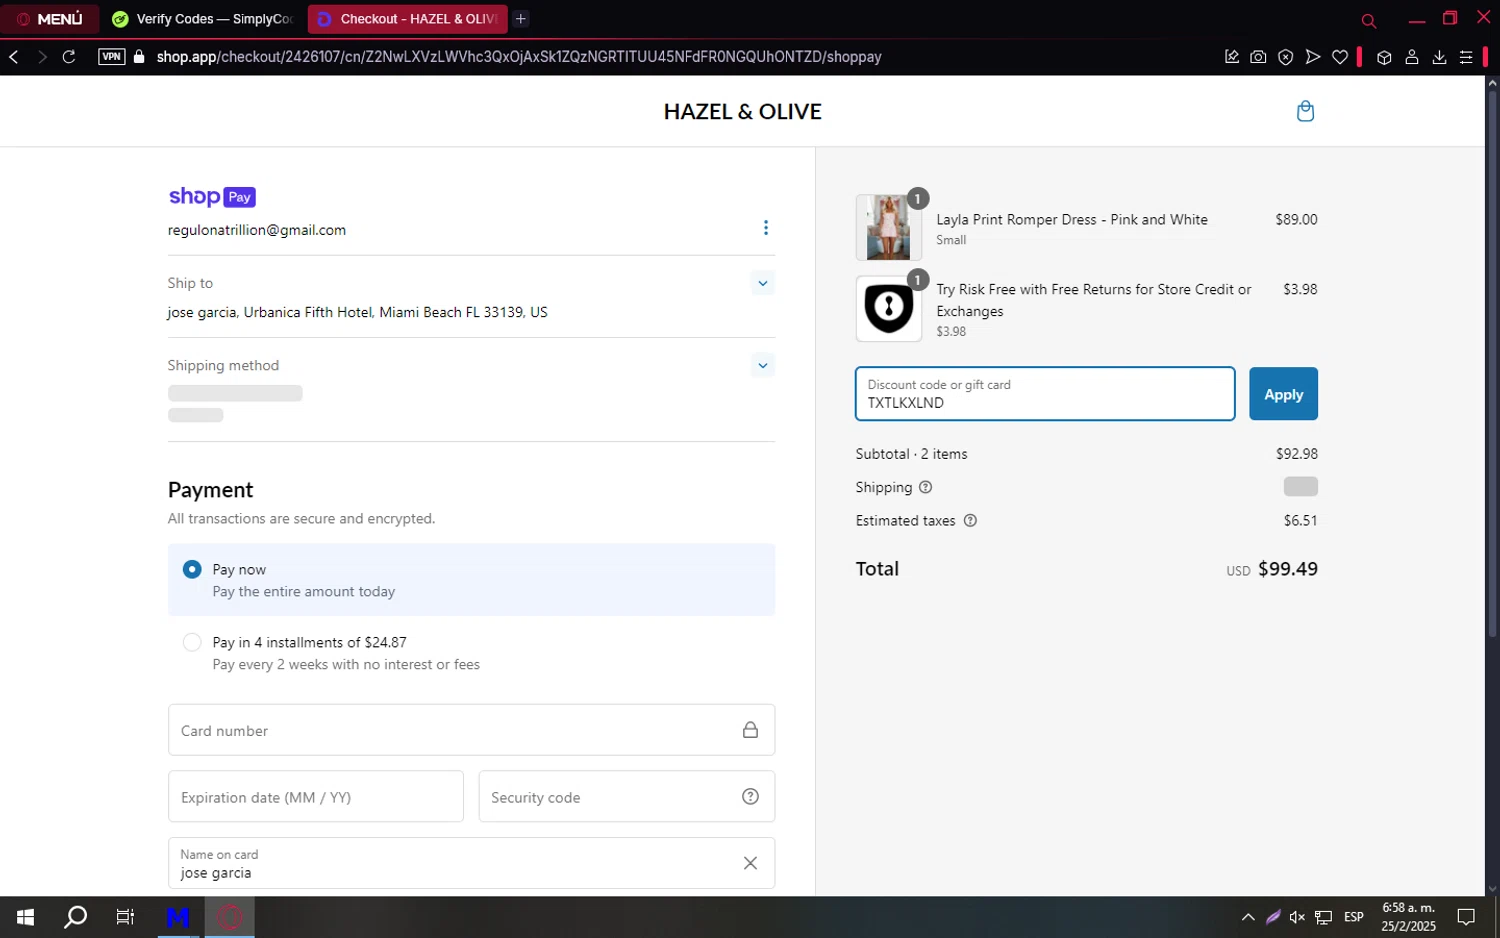The image size is (1500, 938).
Task: Expand the Shipping method section
Action: click(x=763, y=365)
